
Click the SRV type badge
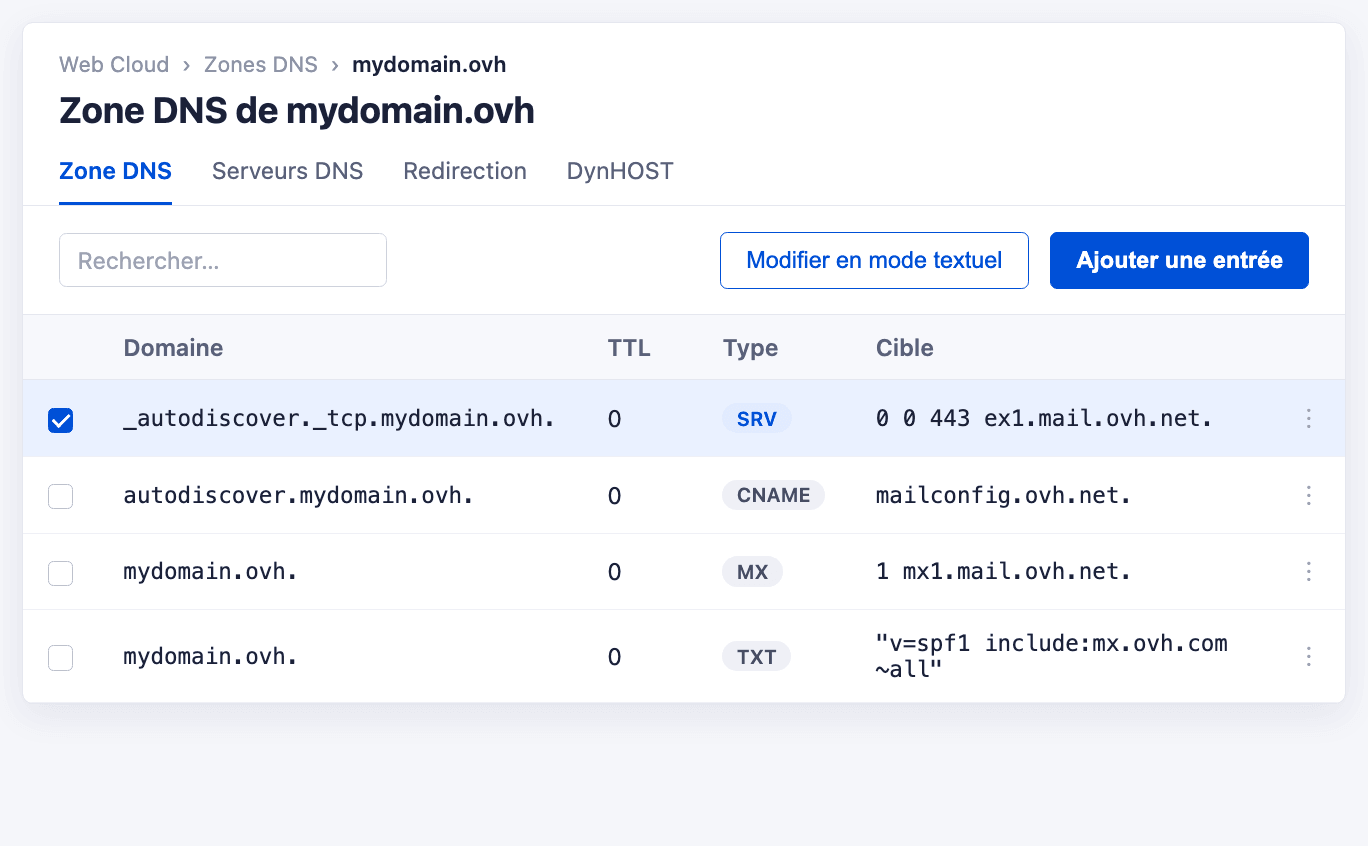pos(756,419)
